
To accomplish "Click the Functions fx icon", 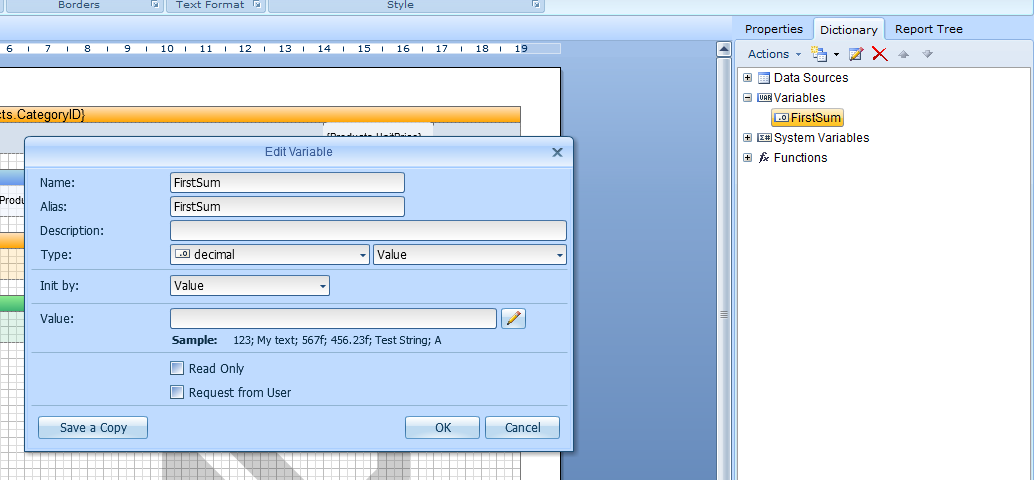I will (764, 158).
